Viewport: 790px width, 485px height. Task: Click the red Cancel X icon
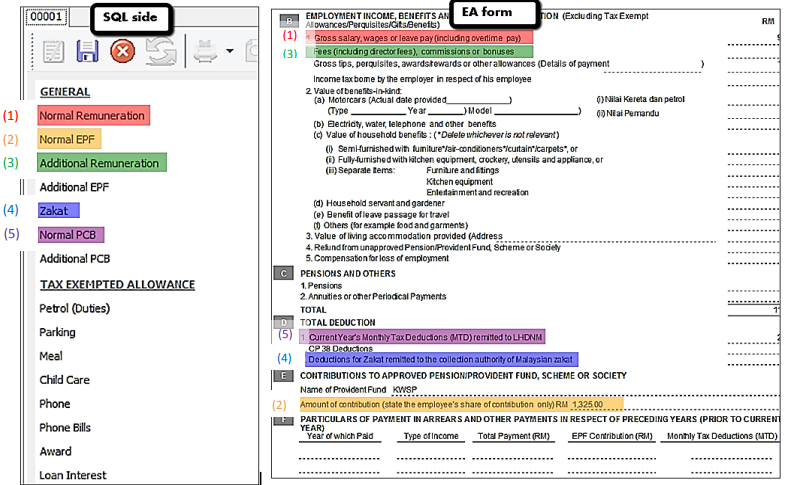122,52
